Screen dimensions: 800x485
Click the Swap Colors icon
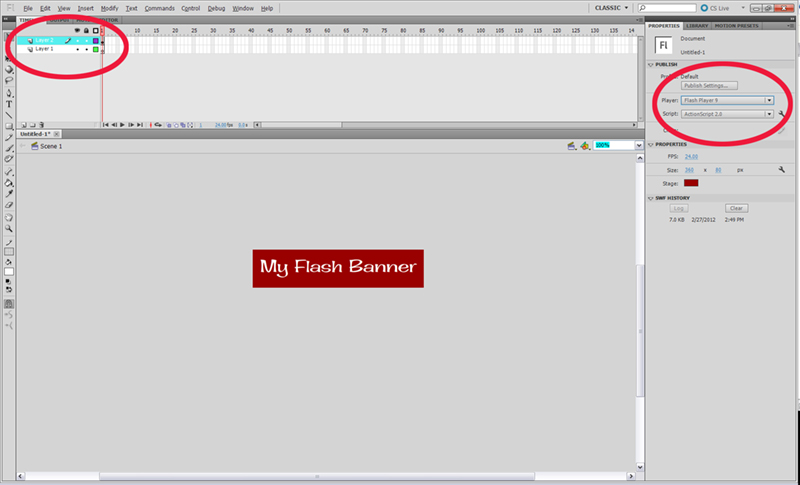9,290
